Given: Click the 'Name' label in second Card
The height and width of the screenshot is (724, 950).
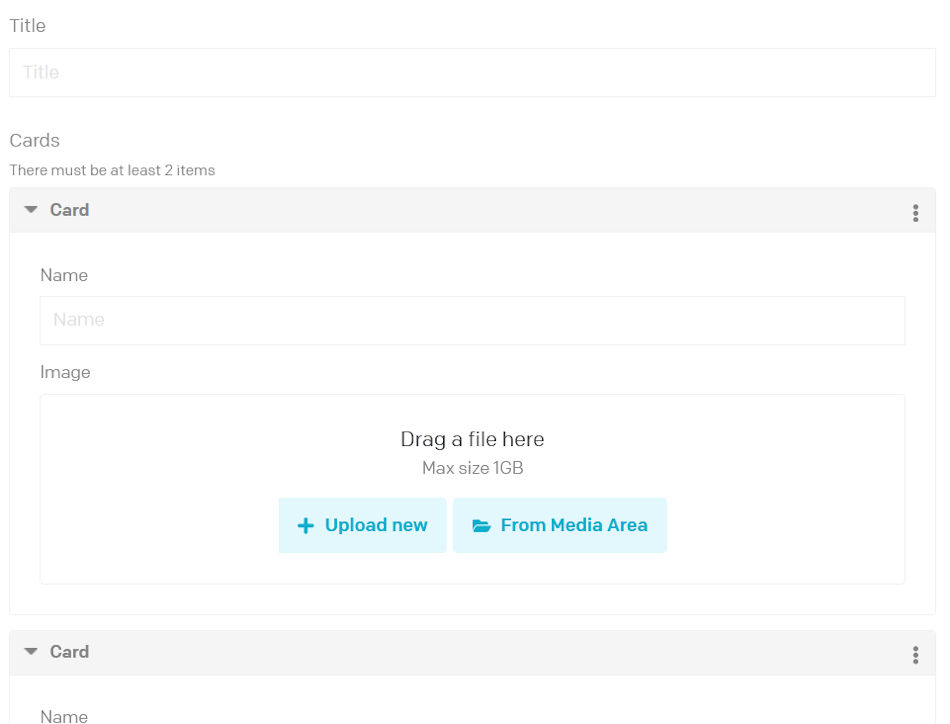Looking at the screenshot, I should [x=64, y=716].
